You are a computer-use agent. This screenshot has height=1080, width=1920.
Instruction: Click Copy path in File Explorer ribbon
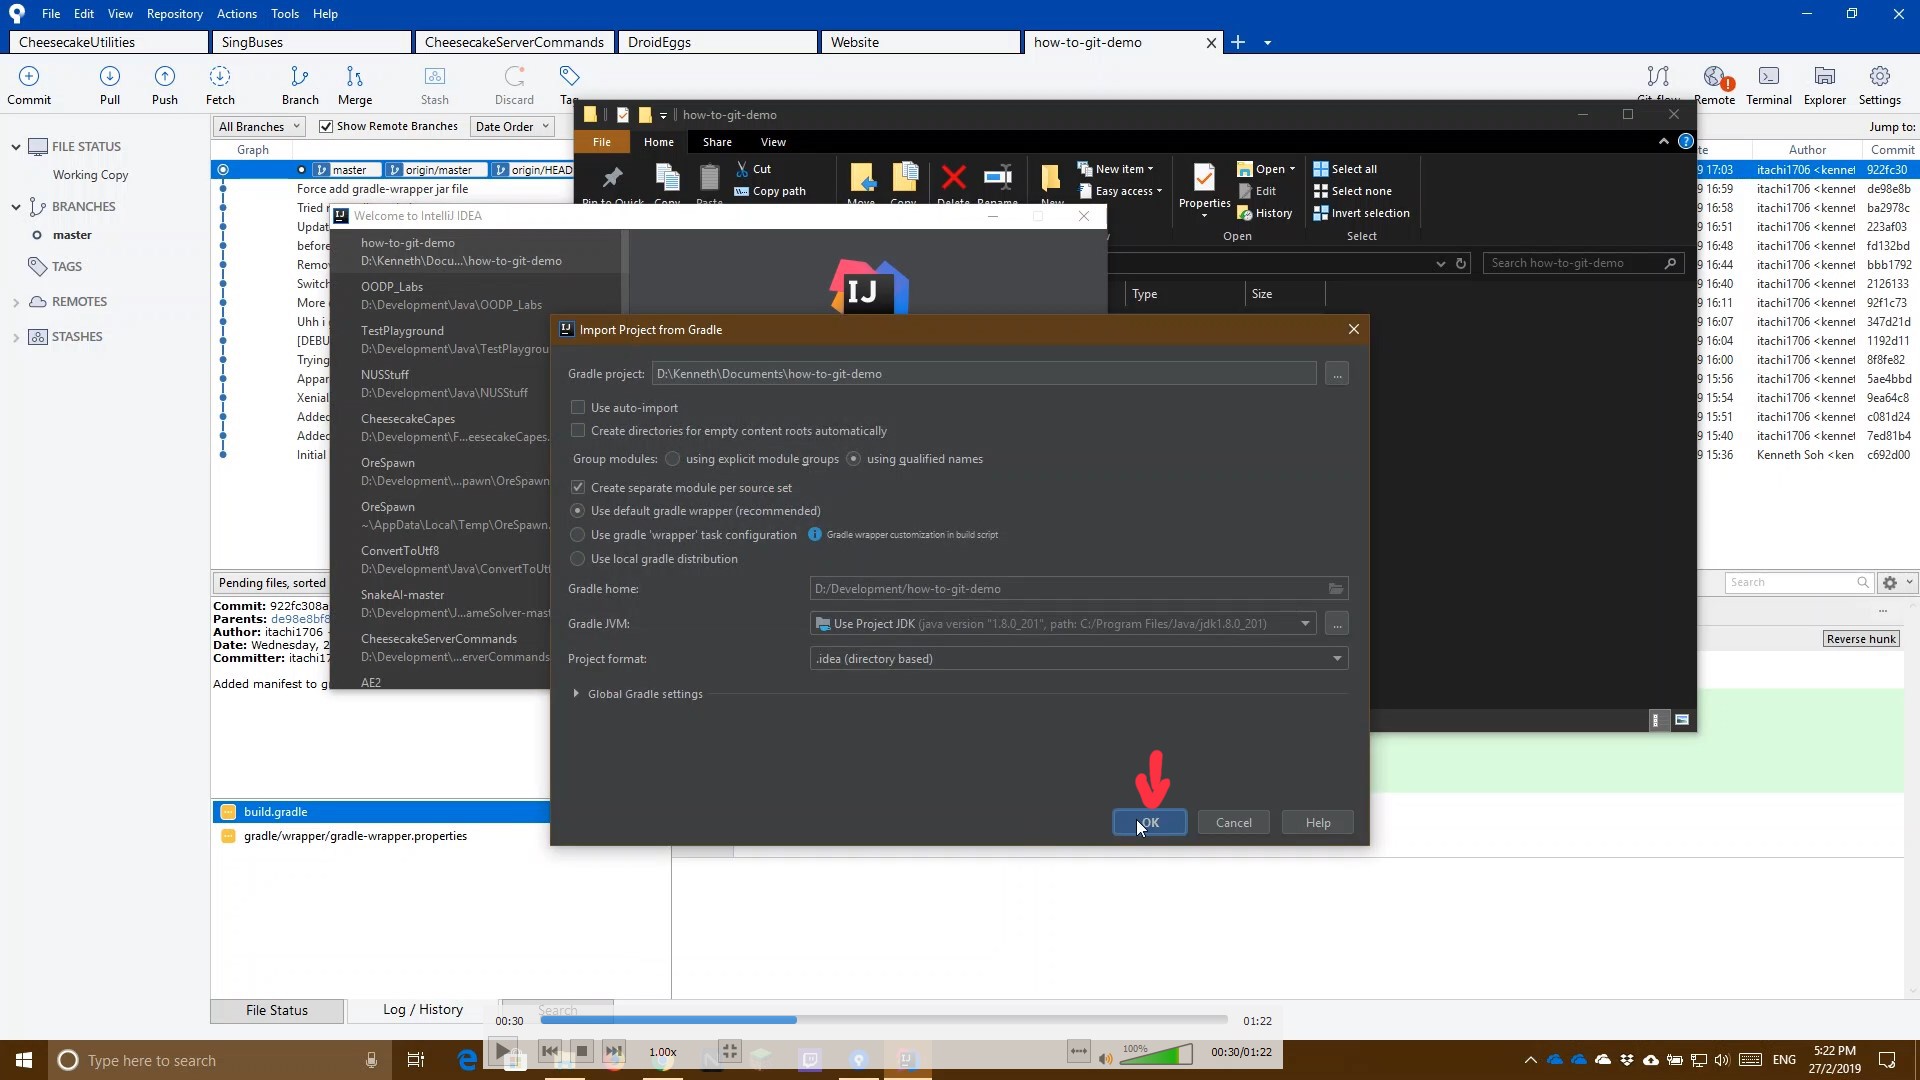[x=770, y=191]
